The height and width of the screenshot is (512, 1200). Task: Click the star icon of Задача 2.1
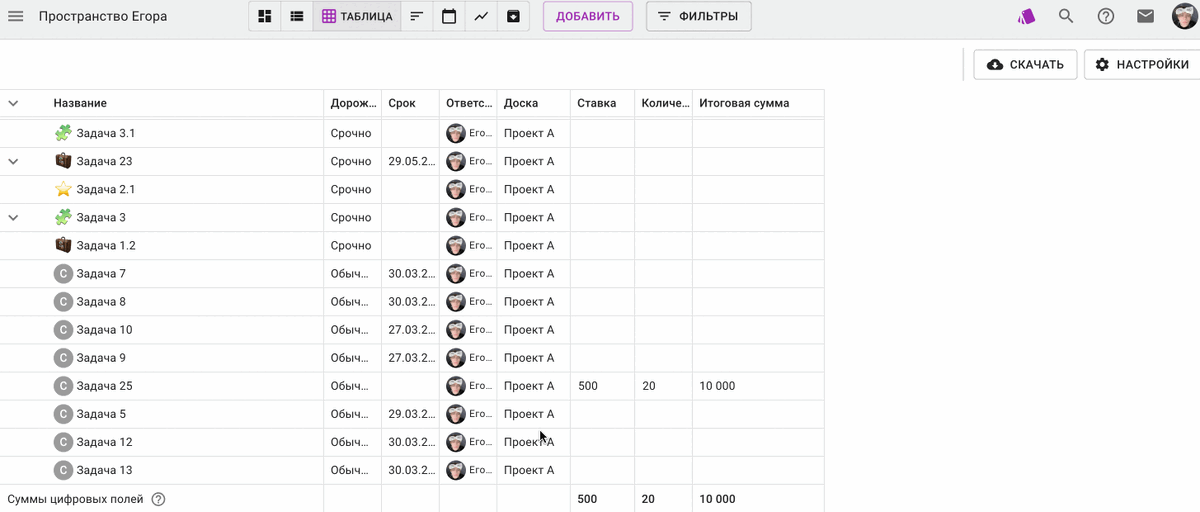tap(63, 189)
